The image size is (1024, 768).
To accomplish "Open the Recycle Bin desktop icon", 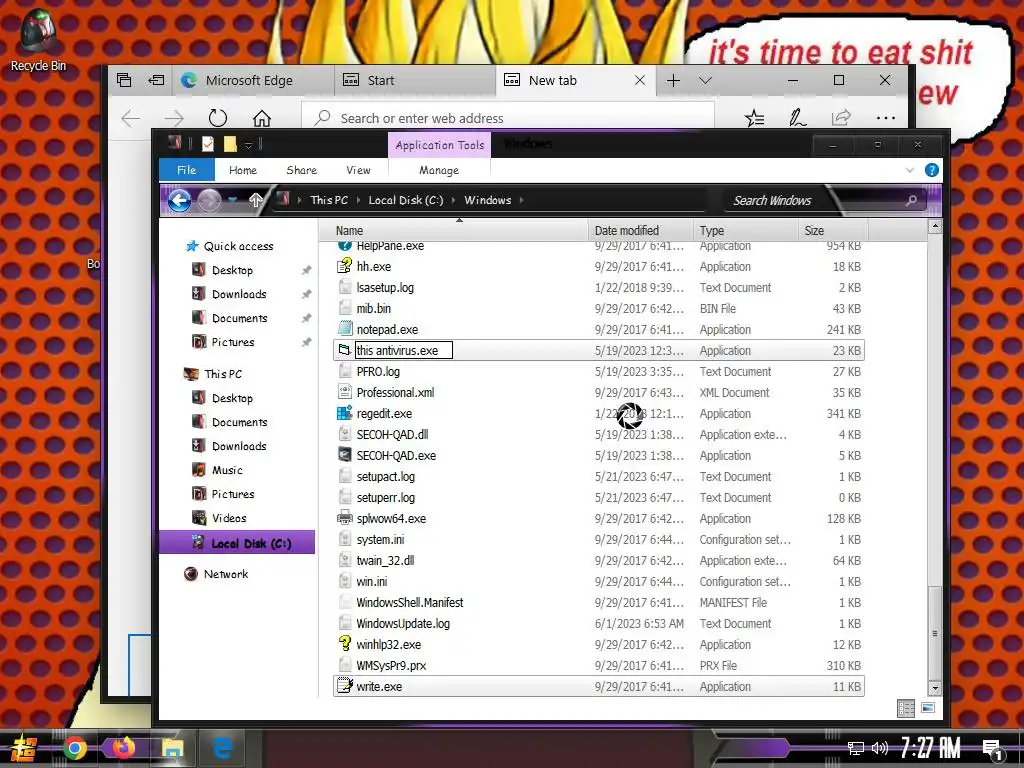I will [38, 40].
